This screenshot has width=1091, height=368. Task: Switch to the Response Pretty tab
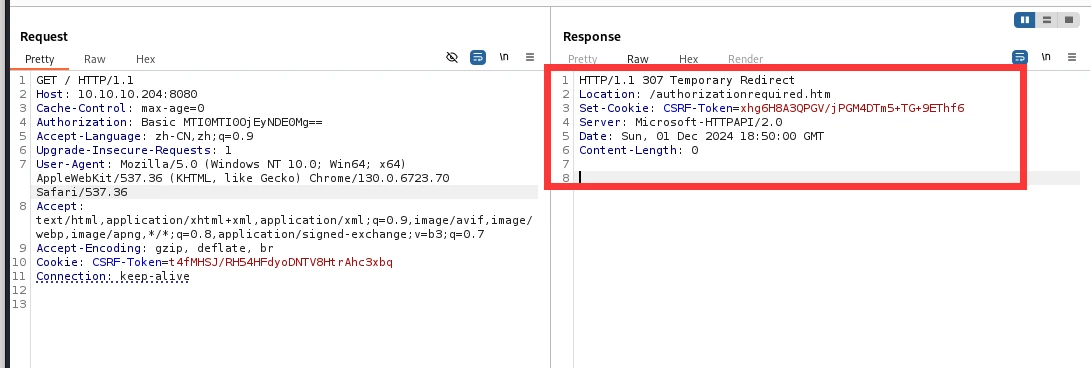point(582,59)
